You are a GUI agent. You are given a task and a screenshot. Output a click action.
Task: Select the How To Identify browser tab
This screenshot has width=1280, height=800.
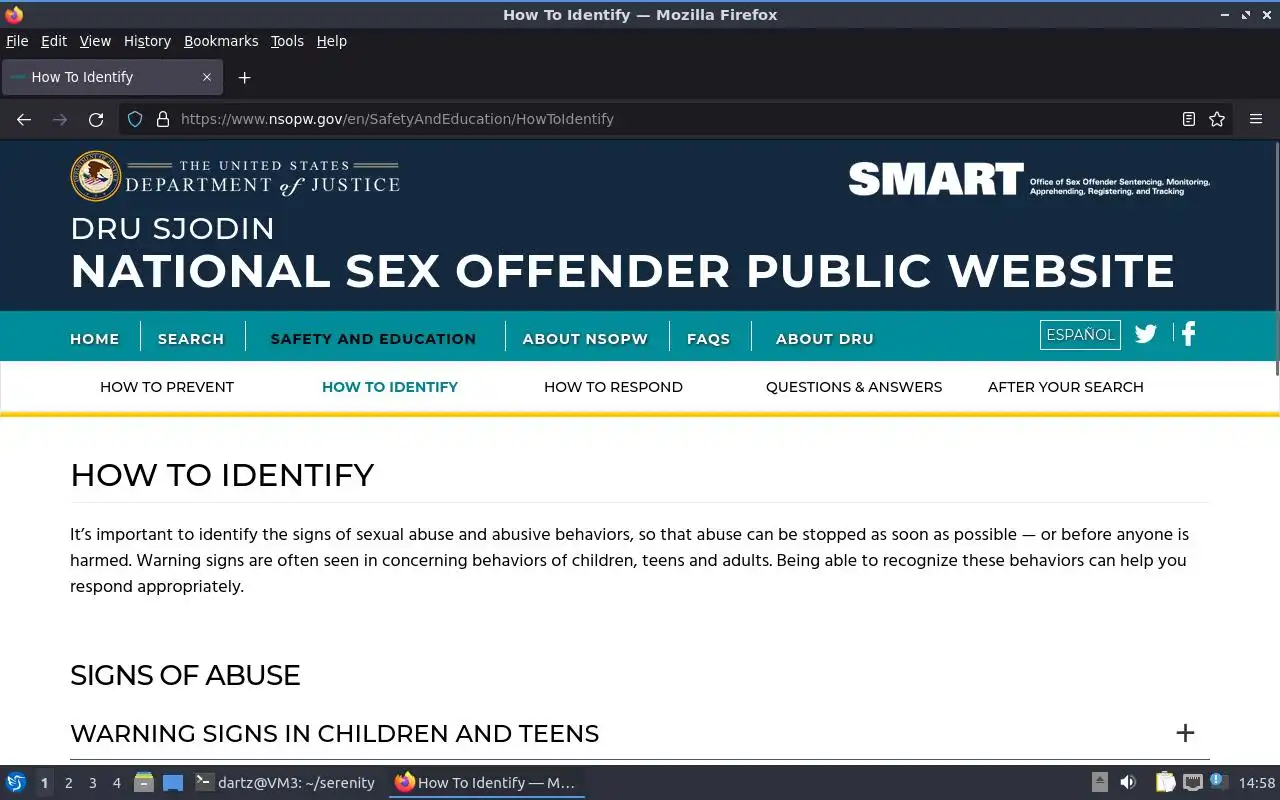110,77
